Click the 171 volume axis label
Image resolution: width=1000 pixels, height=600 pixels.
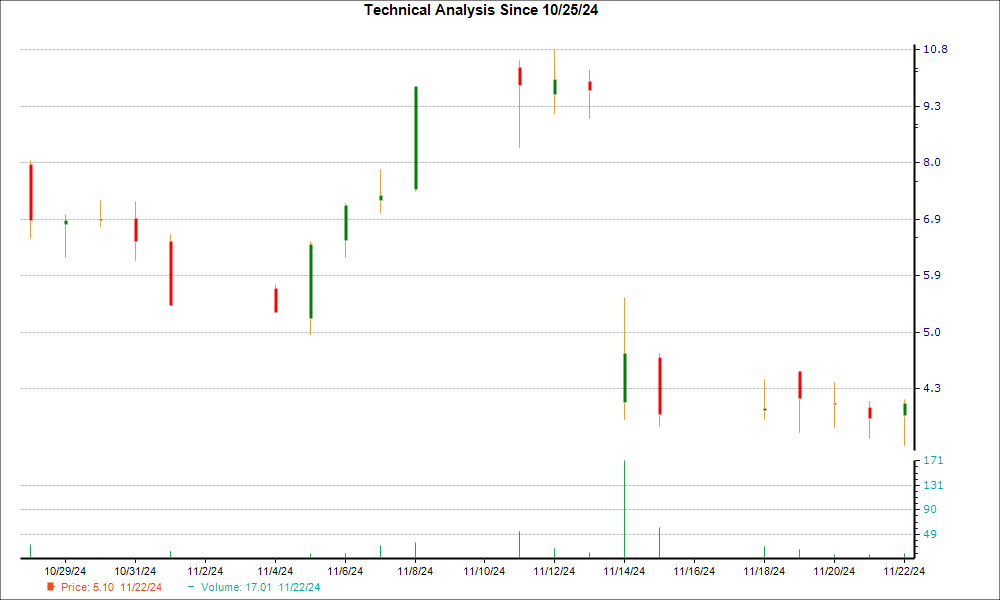point(934,460)
